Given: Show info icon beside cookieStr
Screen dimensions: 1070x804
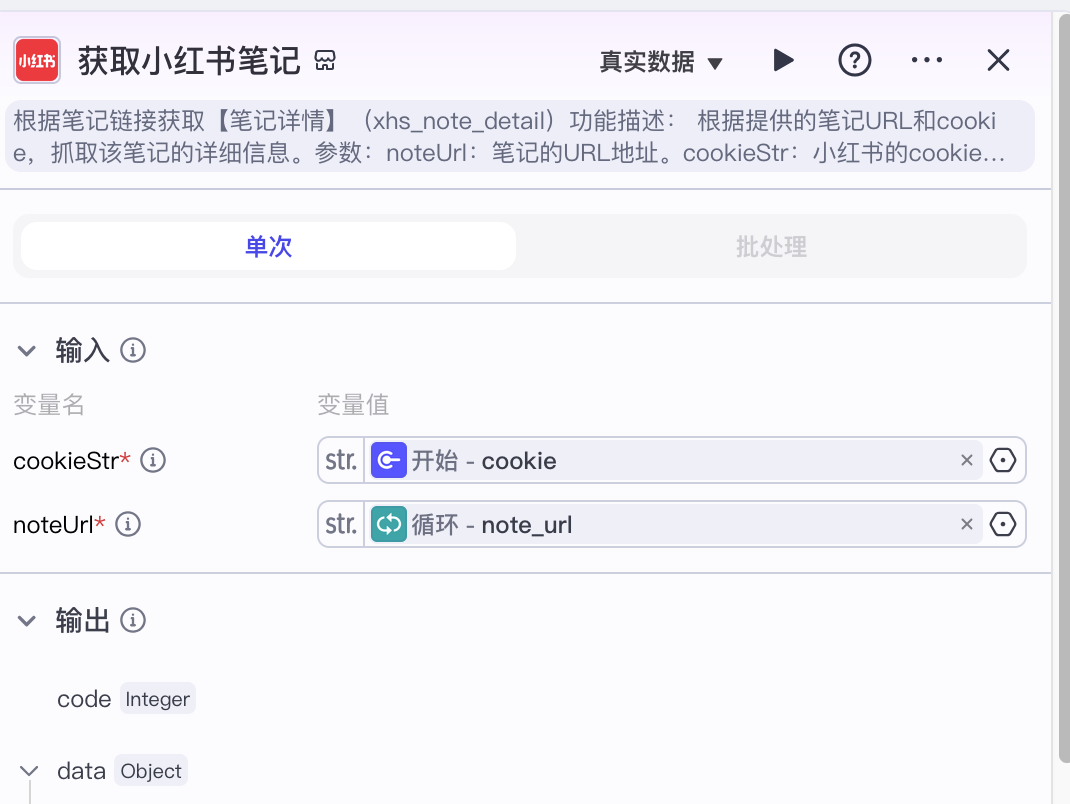Looking at the screenshot, I should pyautogui.click(x=153, y=461).
